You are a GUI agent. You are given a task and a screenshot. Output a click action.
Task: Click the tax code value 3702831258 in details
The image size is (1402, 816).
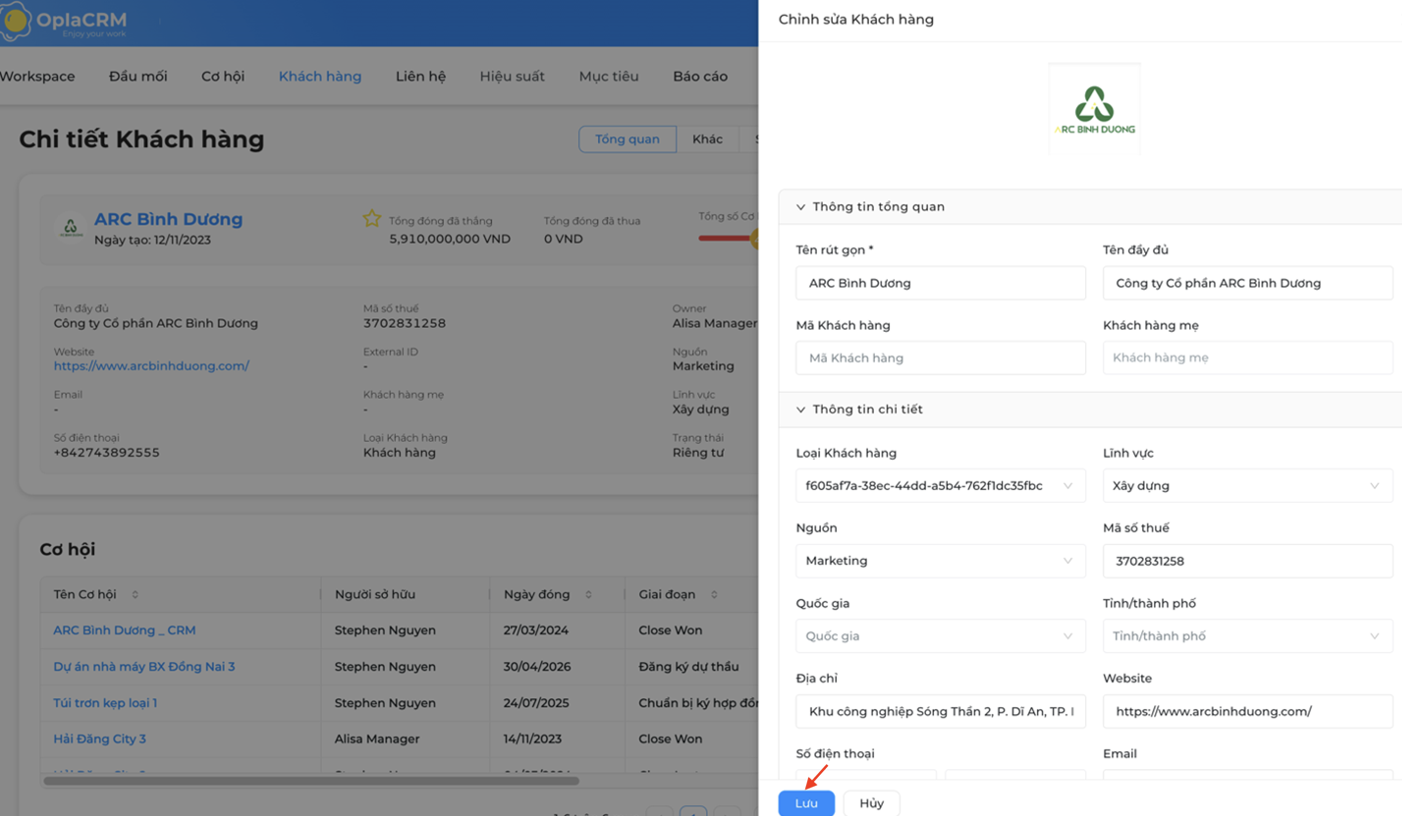tap(404, 323)
